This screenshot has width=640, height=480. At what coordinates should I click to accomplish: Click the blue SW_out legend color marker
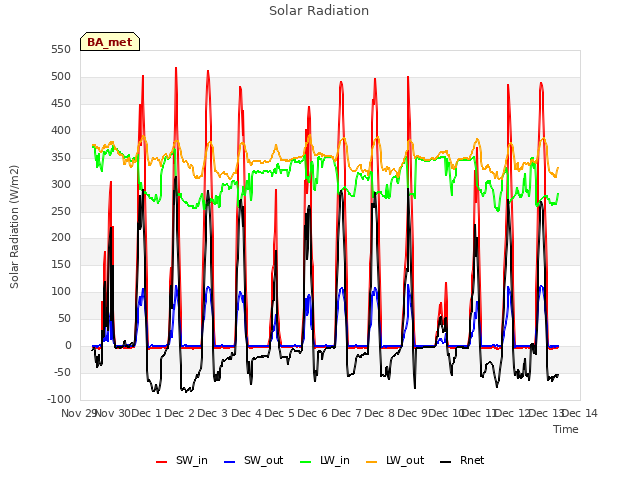230,462
